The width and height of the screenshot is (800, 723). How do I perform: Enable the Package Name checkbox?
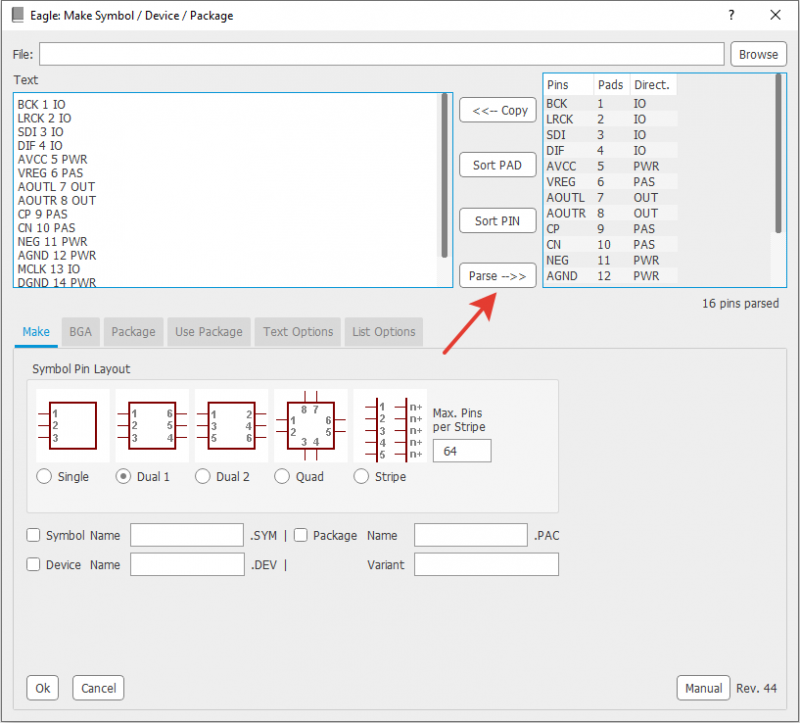point(301,535)
